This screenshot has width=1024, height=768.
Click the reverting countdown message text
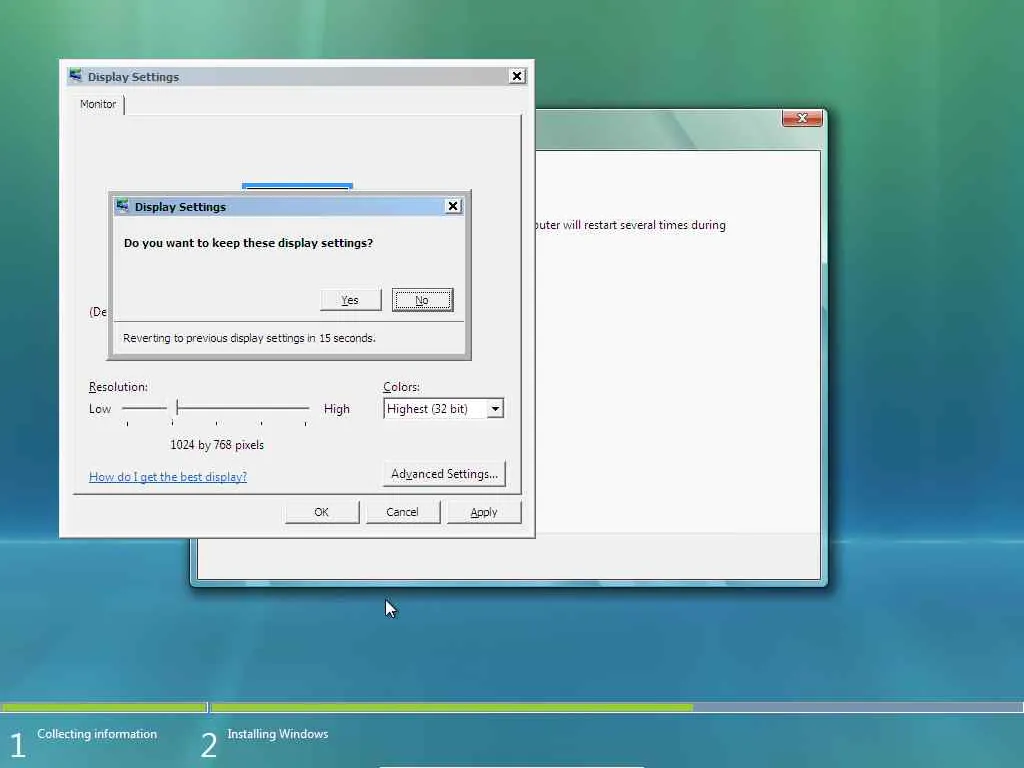click(249, 338)
